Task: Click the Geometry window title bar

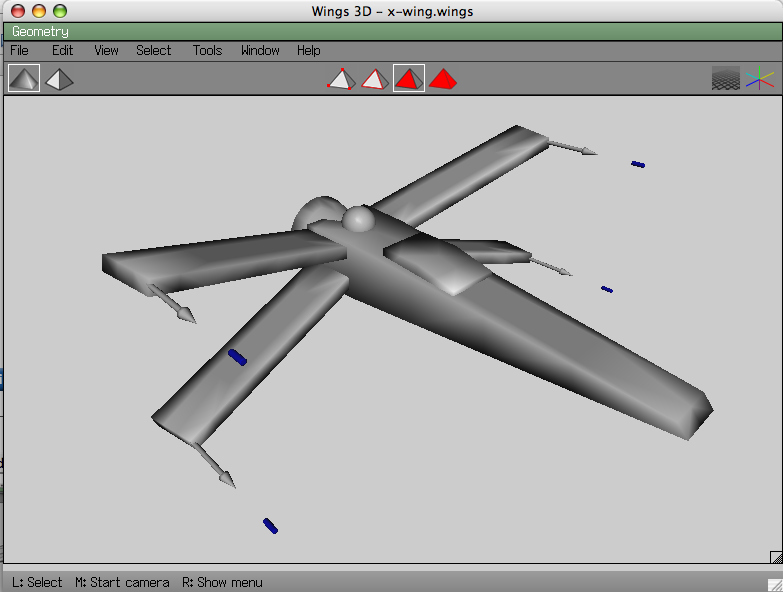Action: (390, 32)
